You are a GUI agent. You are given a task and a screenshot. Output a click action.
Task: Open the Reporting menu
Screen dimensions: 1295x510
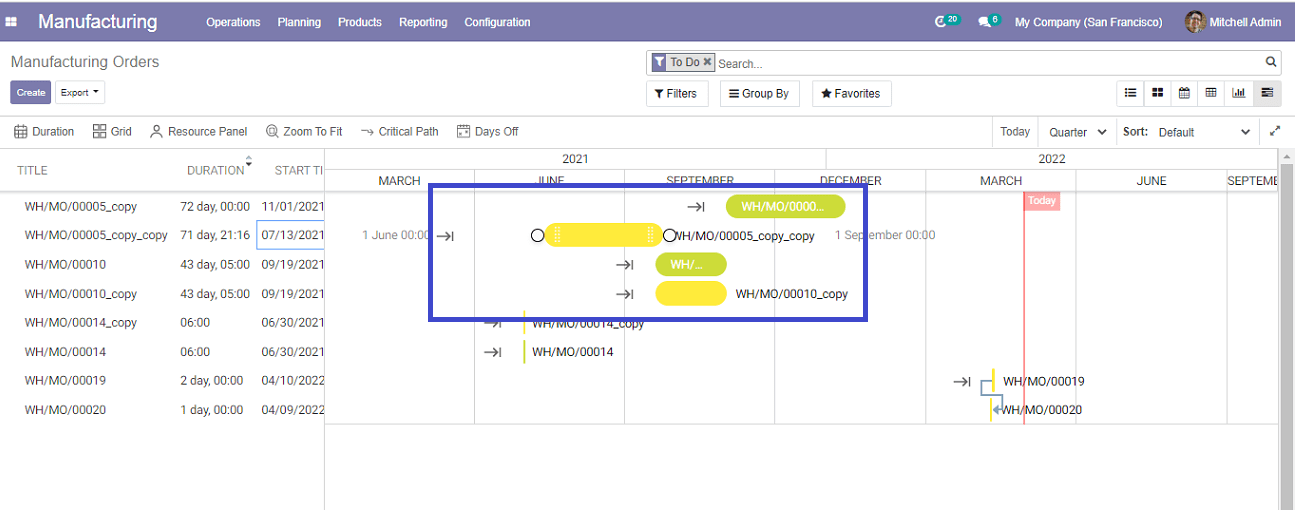(423, 22)
